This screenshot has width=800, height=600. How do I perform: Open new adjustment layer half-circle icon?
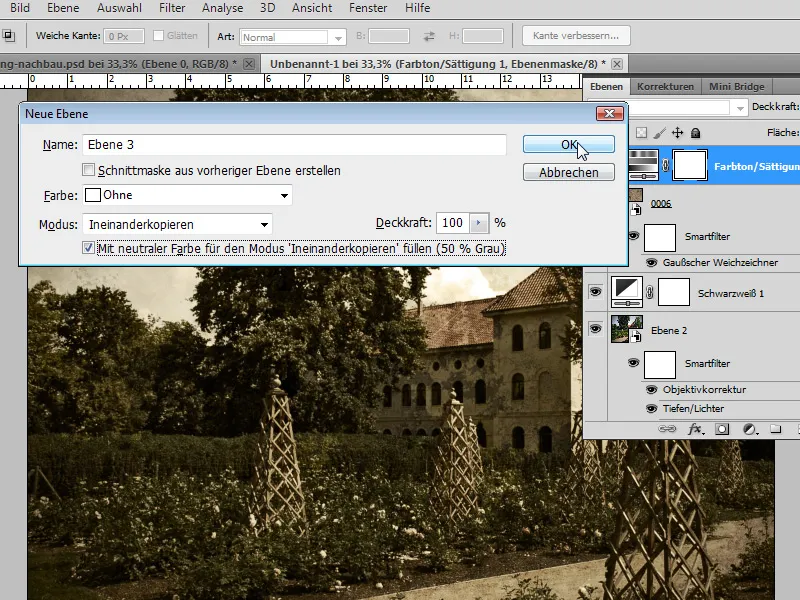(749, 429)
